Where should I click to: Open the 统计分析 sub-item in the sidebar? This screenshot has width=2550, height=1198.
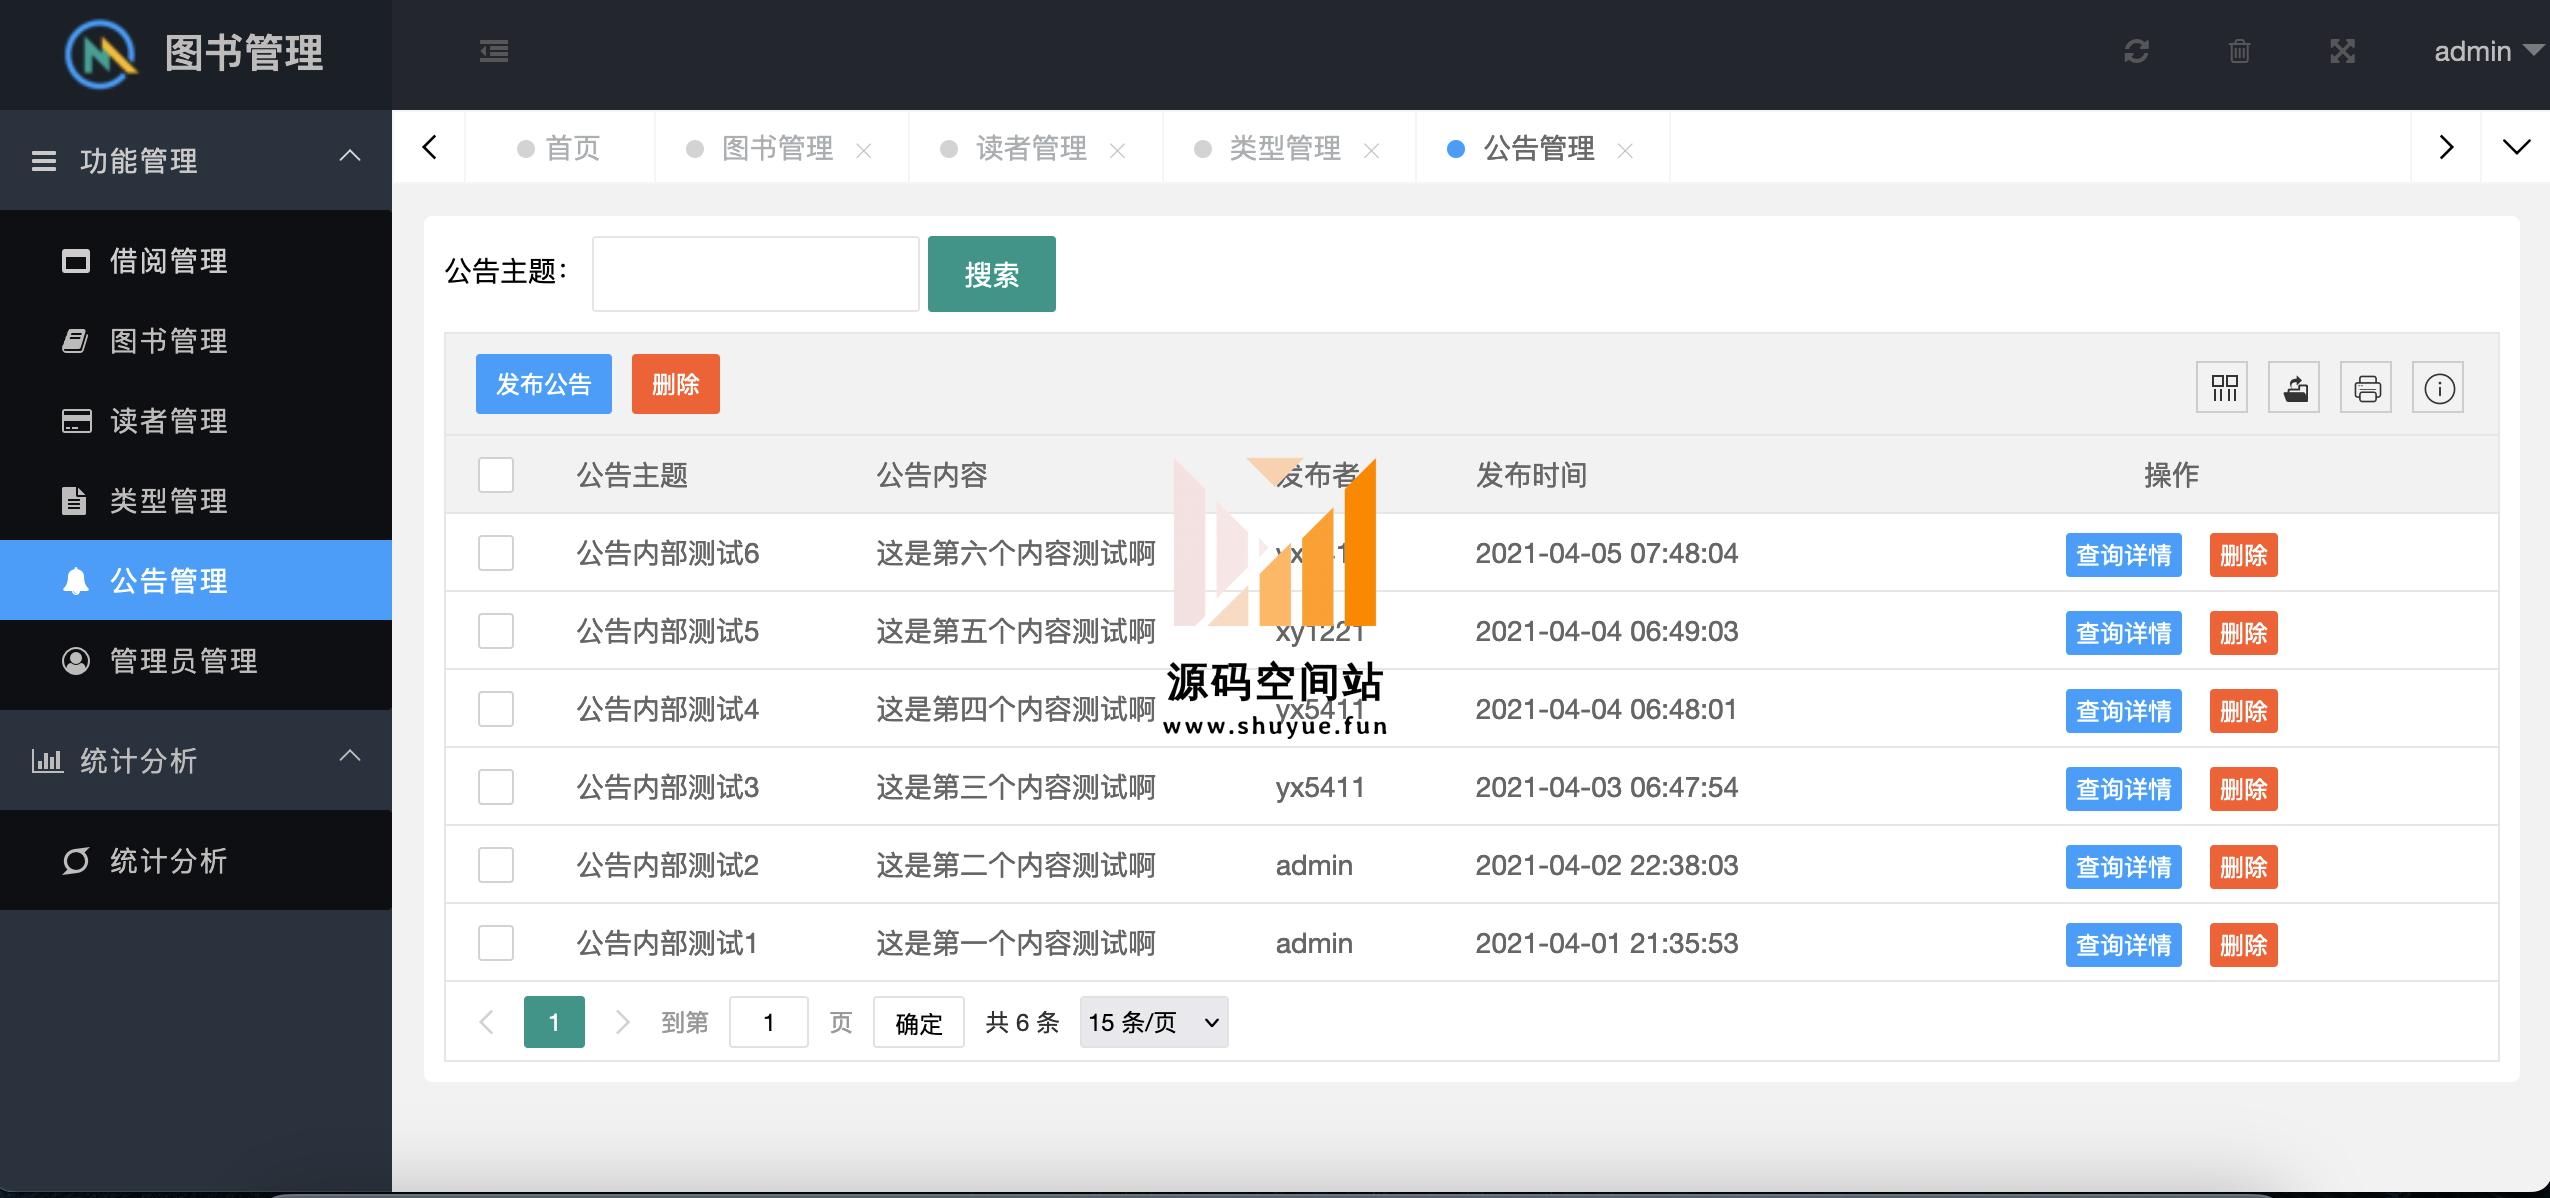(x=196, y=861)
